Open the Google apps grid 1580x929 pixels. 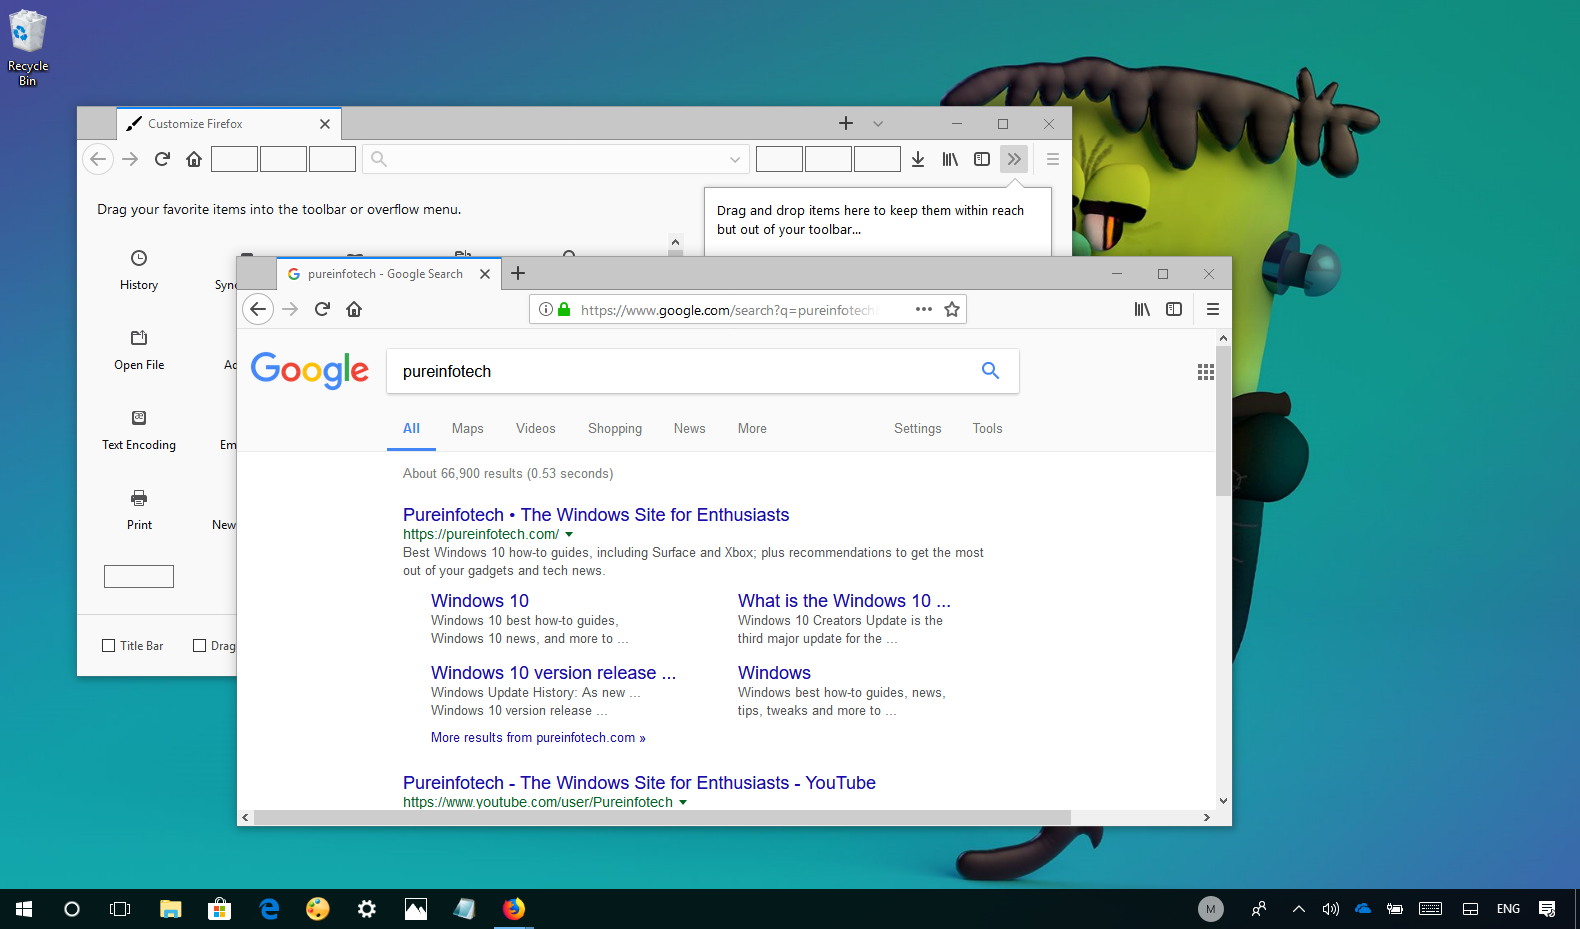1206,372
